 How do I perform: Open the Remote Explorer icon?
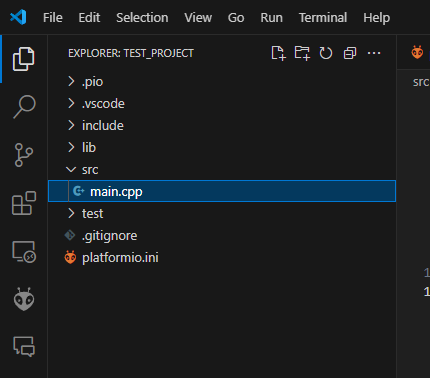24,252
